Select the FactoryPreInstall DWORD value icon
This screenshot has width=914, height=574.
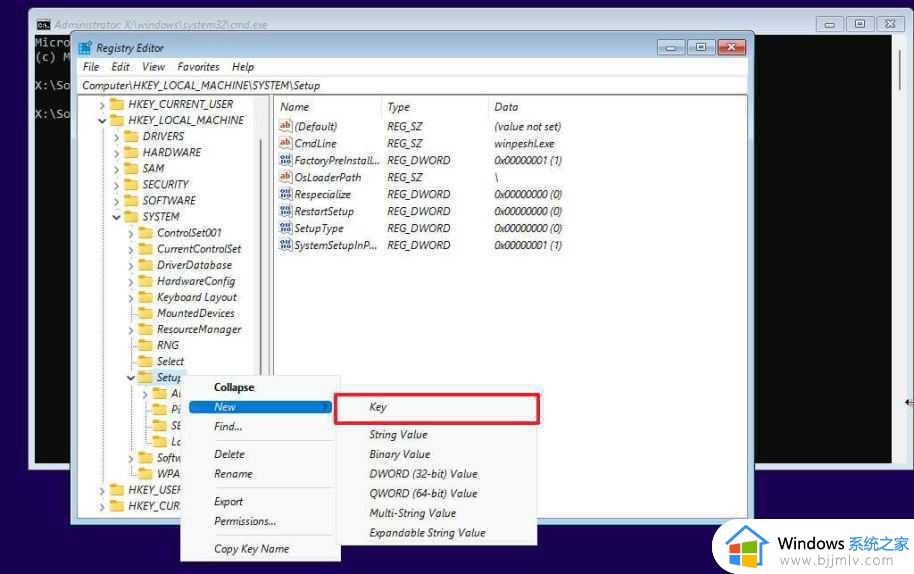[x=286, y=160]
